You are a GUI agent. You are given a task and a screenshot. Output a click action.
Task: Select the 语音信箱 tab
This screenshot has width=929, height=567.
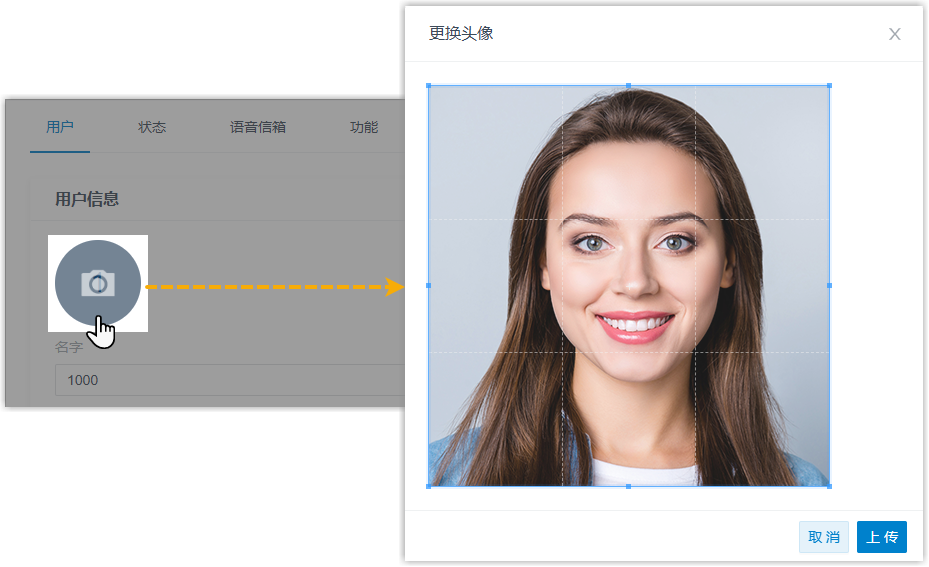coord(258,127)
